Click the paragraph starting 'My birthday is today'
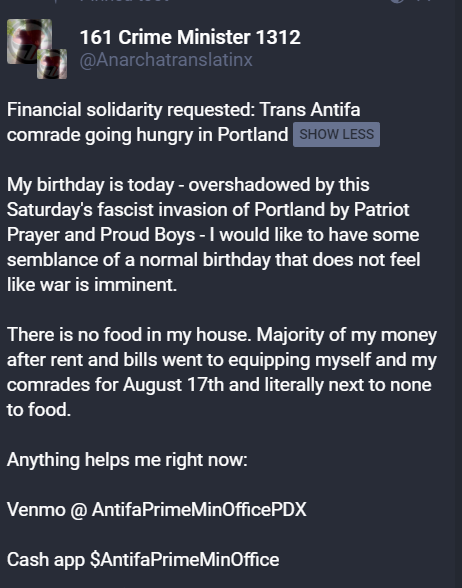The height and width of the screenshot is (588, 462). point(213,235)
